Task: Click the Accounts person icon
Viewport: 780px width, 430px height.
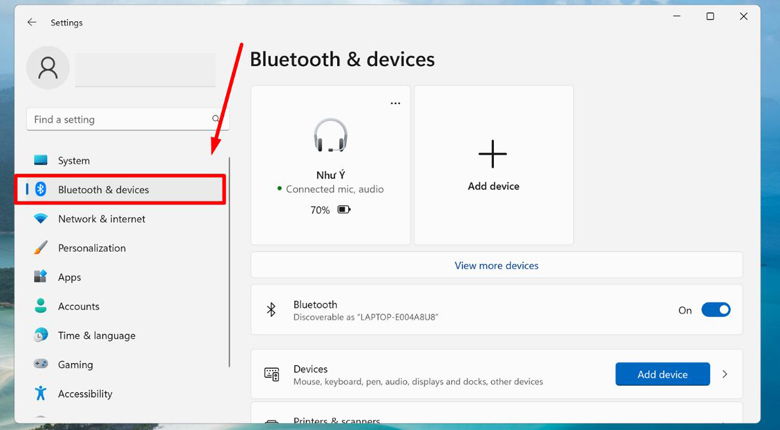Action: 40,306
